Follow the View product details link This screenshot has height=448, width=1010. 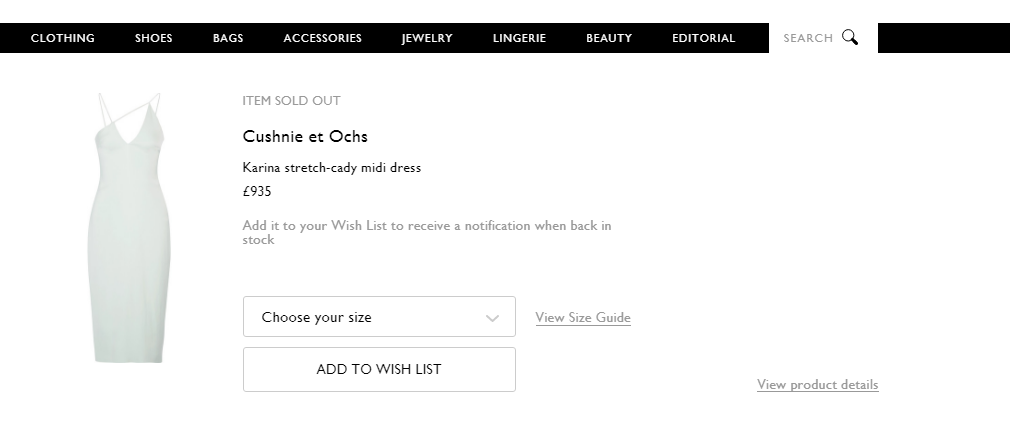[817, 385]
